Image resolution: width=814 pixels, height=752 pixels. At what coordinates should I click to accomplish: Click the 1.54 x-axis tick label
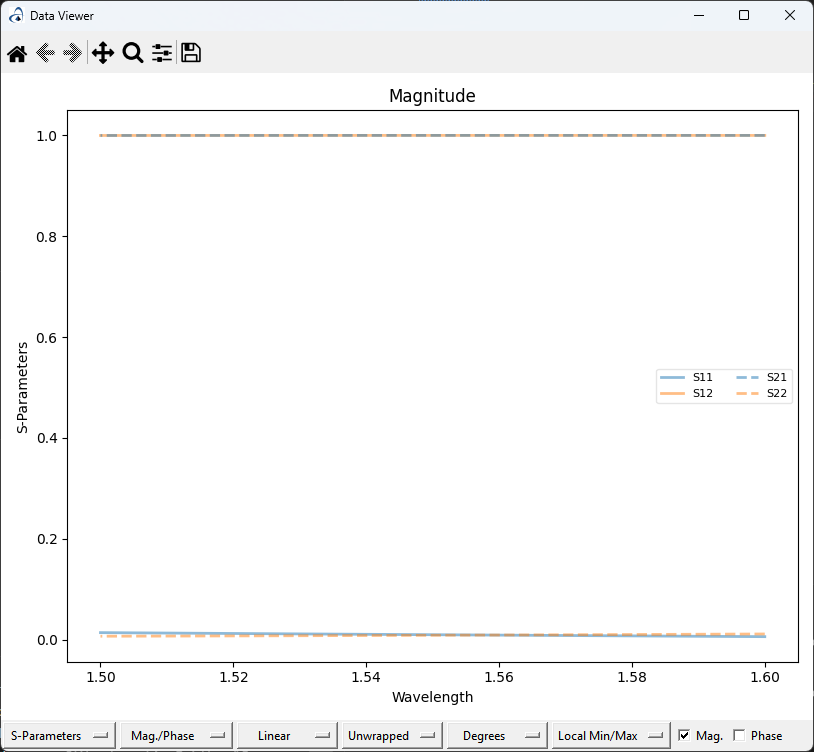click(x=366, y=677)
